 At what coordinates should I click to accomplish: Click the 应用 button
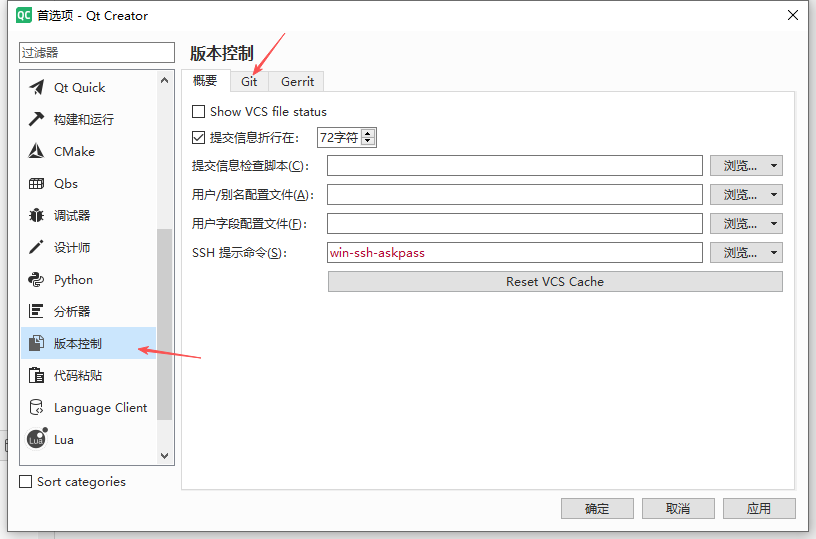pos(759,508)
